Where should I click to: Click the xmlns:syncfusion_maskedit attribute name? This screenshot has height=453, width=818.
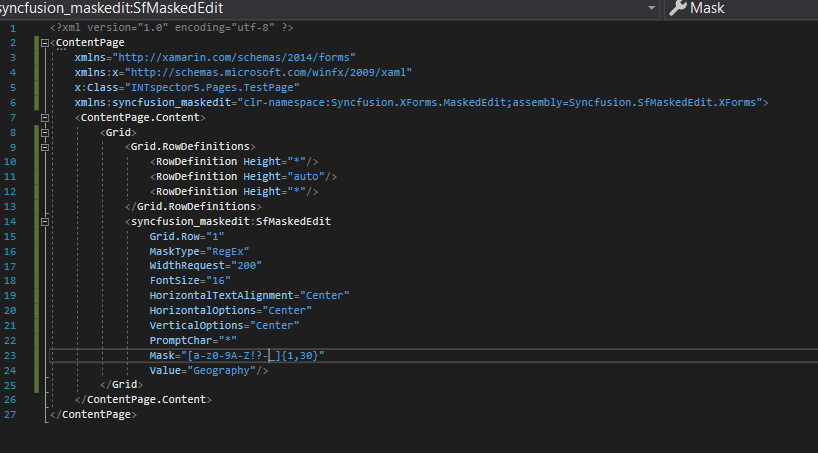click(155, 102)
